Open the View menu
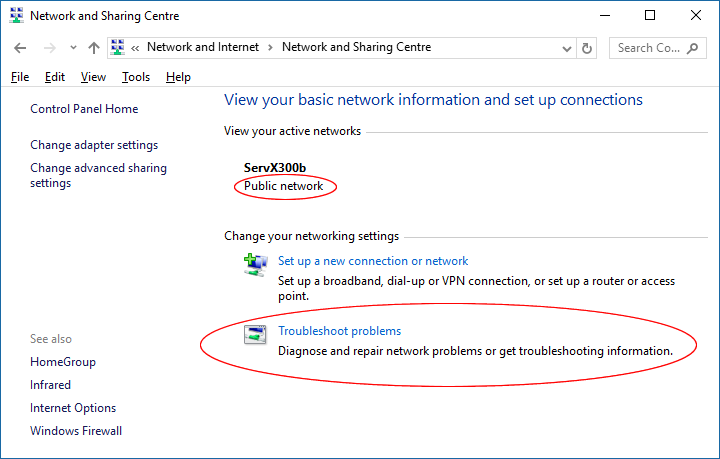The width and height of the screenshot is (720, 459). coord(93,77)
